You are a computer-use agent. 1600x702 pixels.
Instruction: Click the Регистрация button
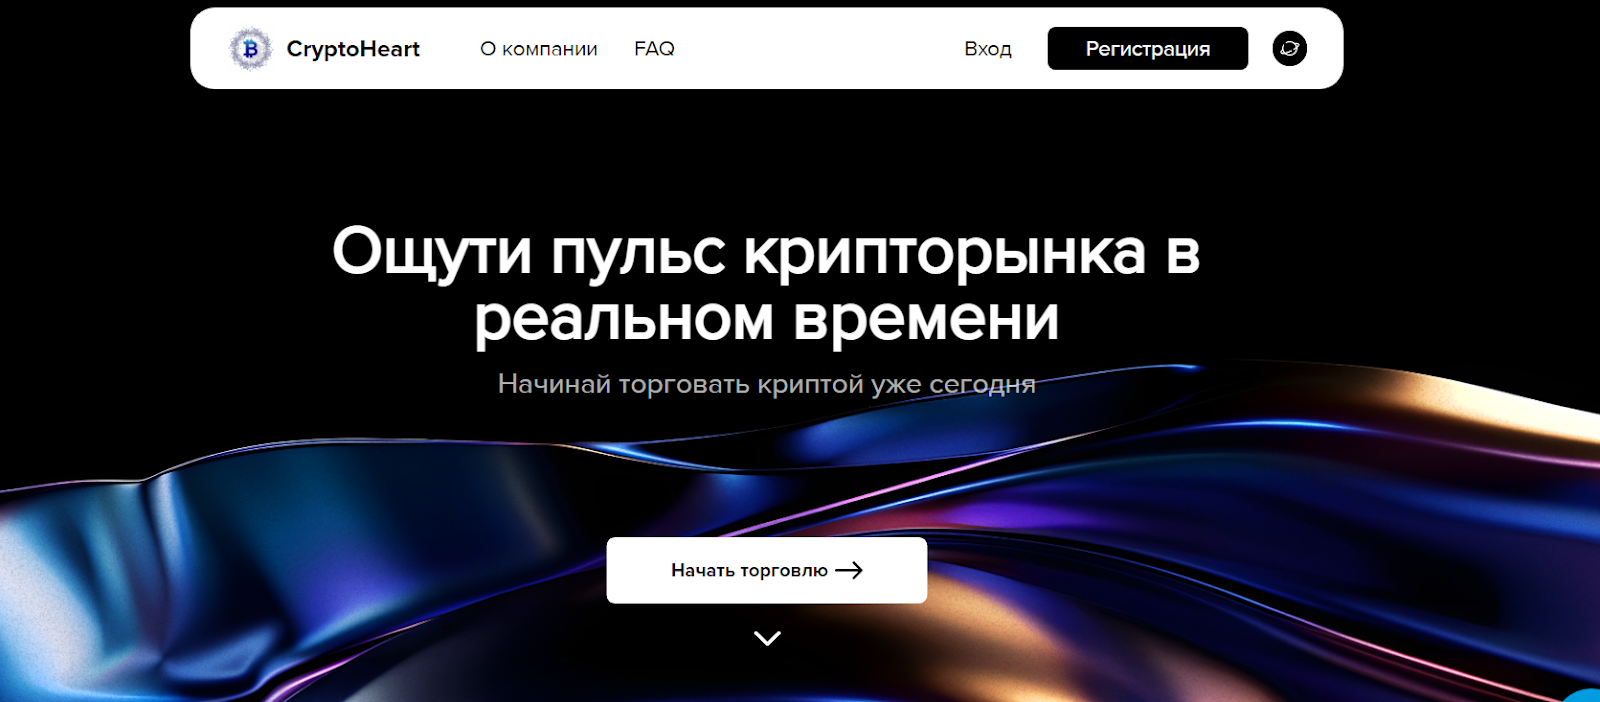click(1148, 48)
